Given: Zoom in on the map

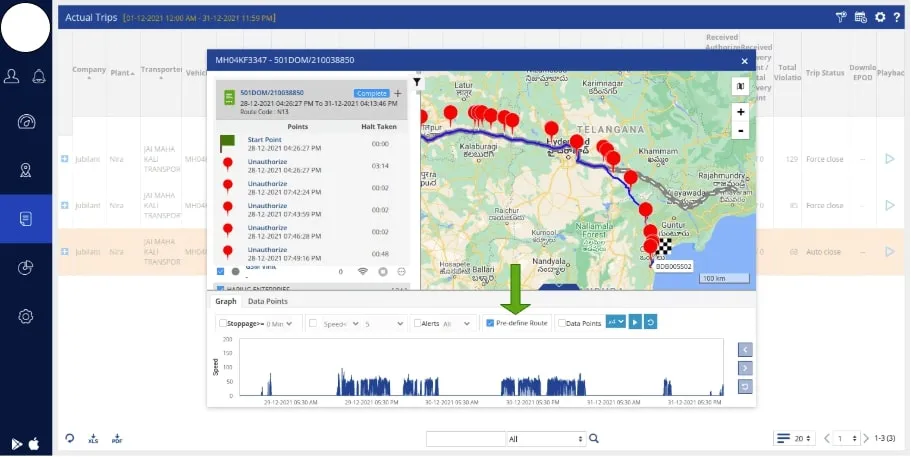Looking at the screenshot, I should tap(740, 112).
